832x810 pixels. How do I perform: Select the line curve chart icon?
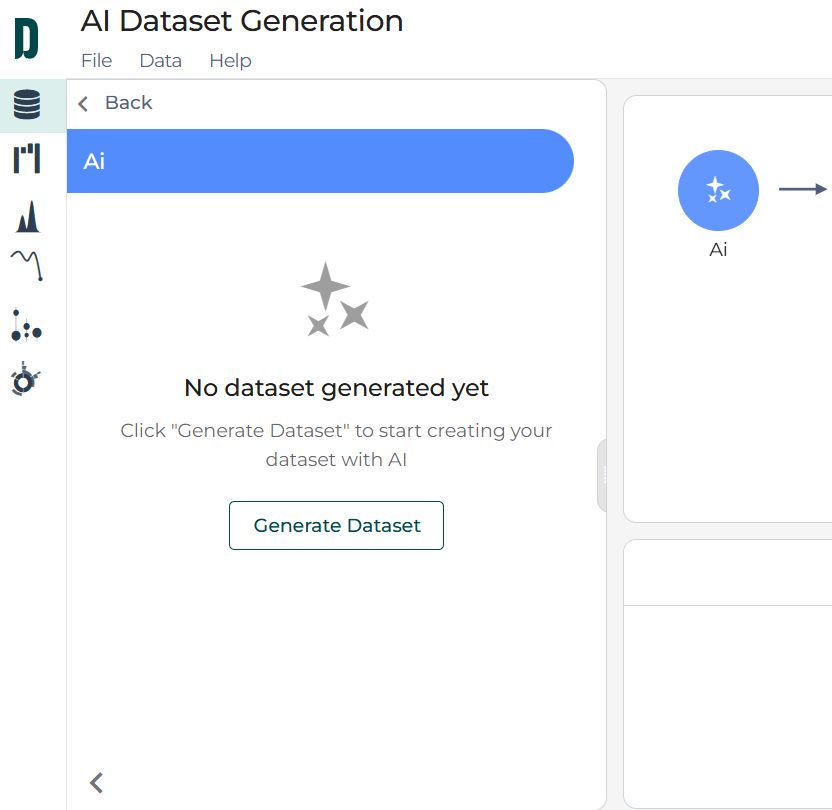(27, 265)
